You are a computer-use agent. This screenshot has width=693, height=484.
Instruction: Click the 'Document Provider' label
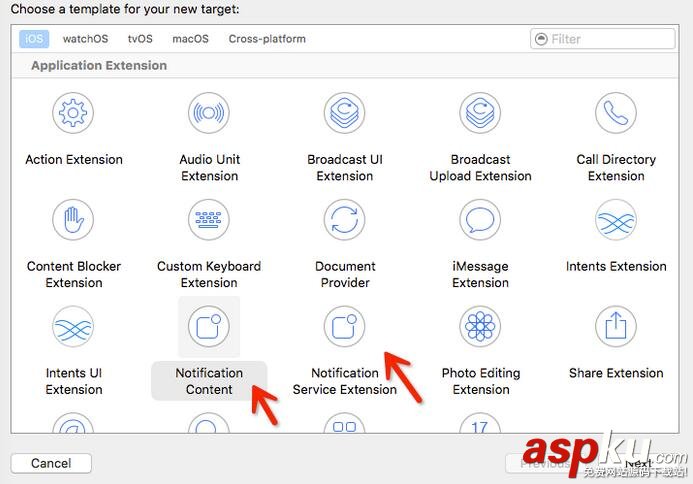345,274
